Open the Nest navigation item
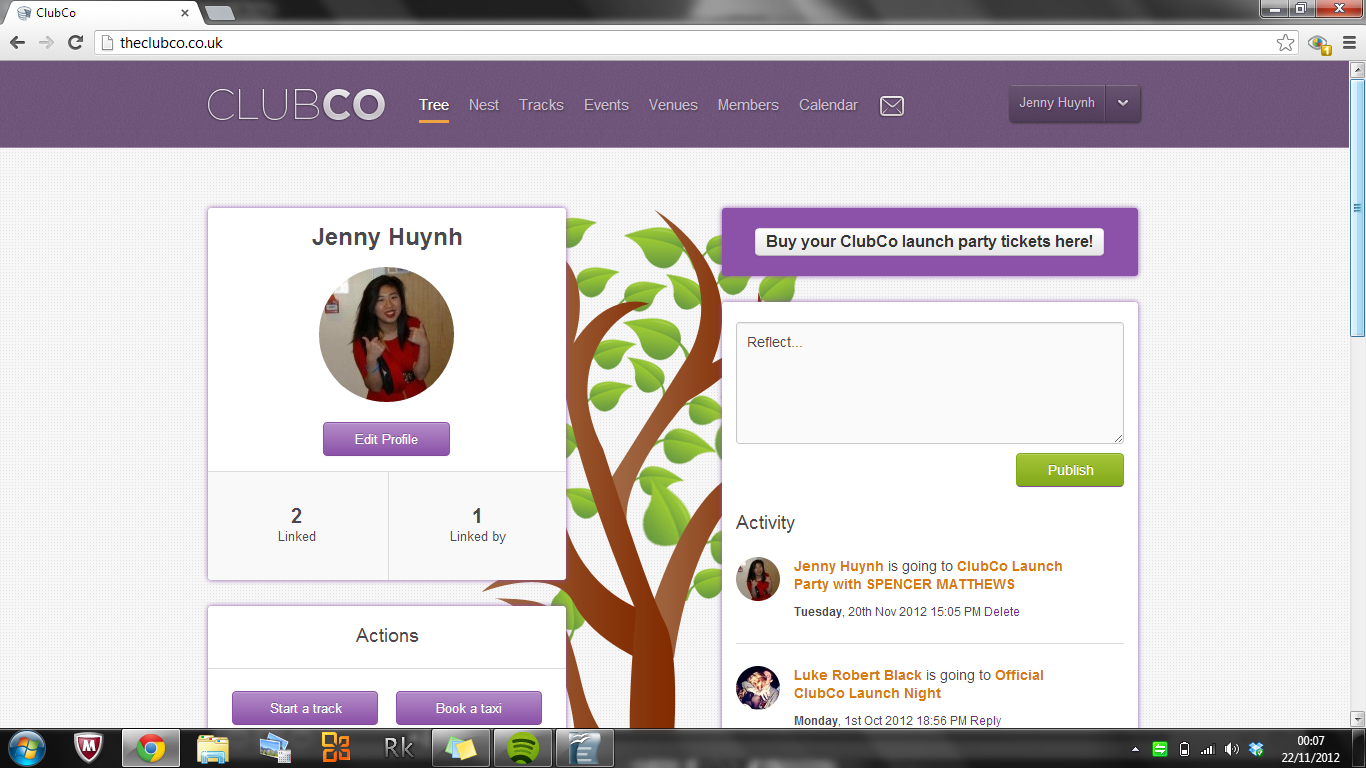 (484, 105)
